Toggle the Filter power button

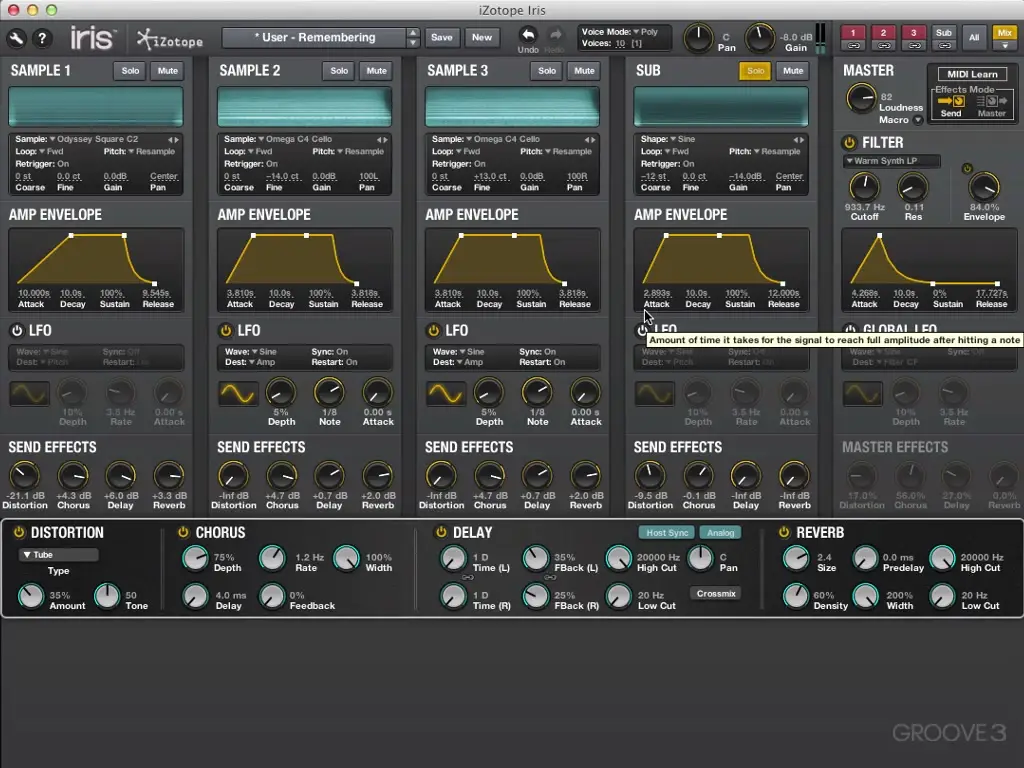(x=849, y=142)
